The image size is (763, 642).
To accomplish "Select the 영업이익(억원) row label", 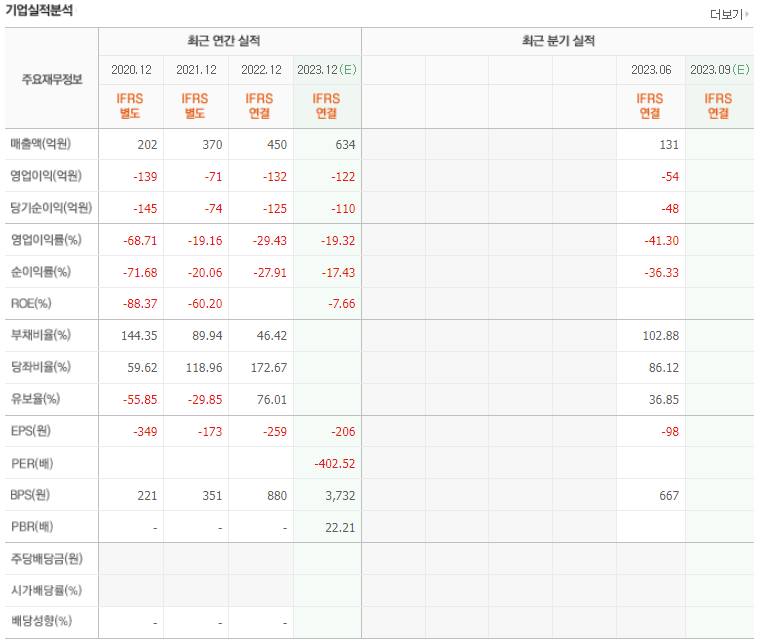I will (46, 176).
